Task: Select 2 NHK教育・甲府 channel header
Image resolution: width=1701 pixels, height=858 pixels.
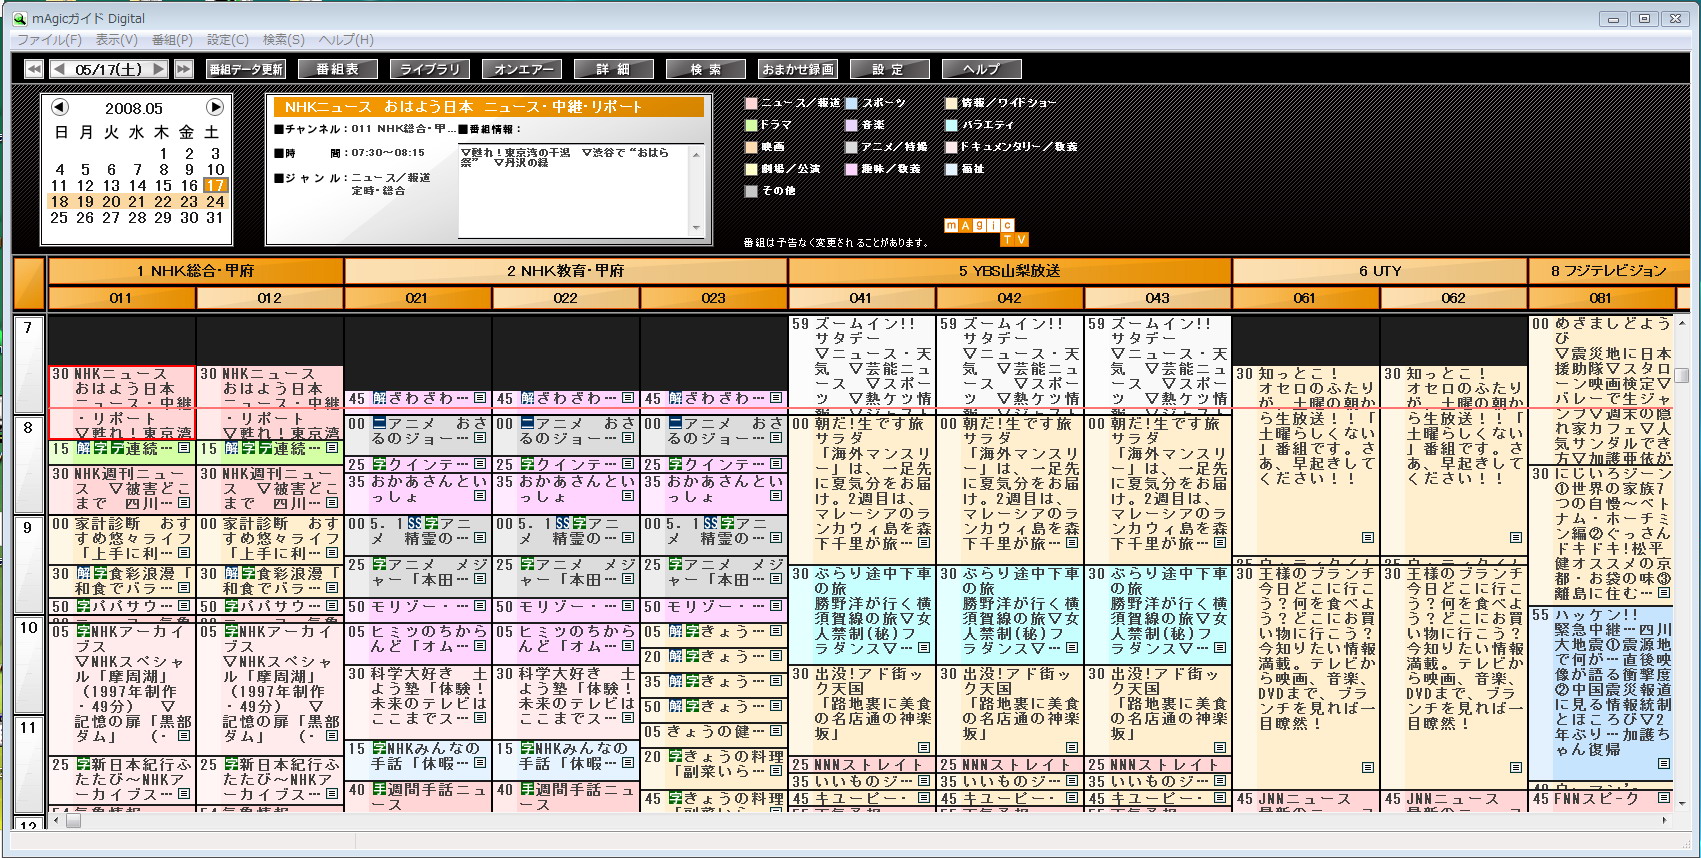Action: pyautogui.click(x=566, y=271)
